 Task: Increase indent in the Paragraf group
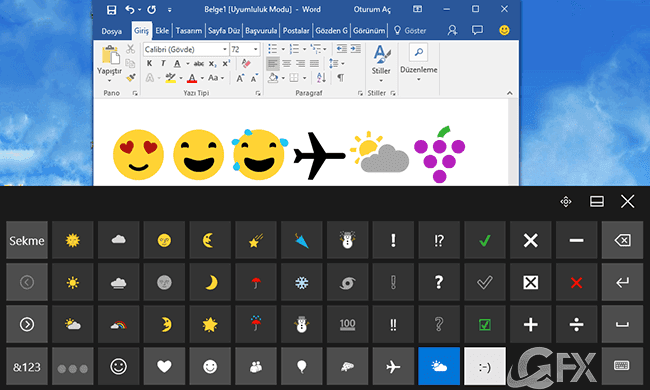[x=356, y=49]
